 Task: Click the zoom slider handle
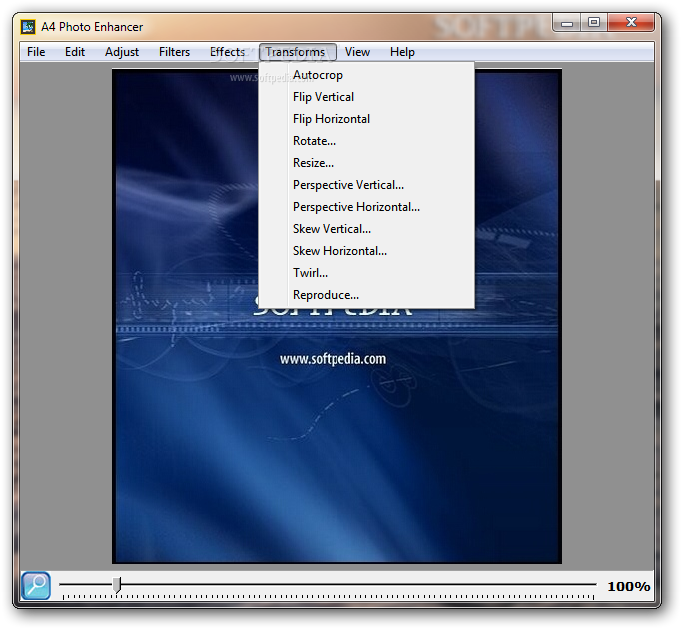pyautogui.click(x=117, y=585)
